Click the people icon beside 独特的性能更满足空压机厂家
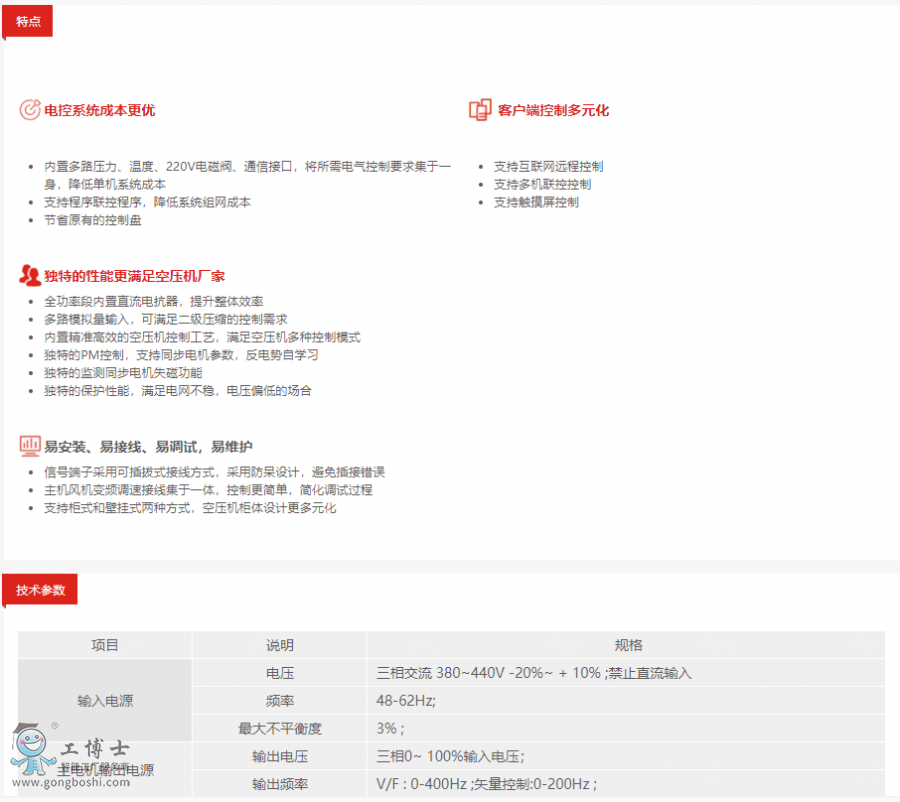Screen dimensions: 900x802 click(x=30, y=275)
